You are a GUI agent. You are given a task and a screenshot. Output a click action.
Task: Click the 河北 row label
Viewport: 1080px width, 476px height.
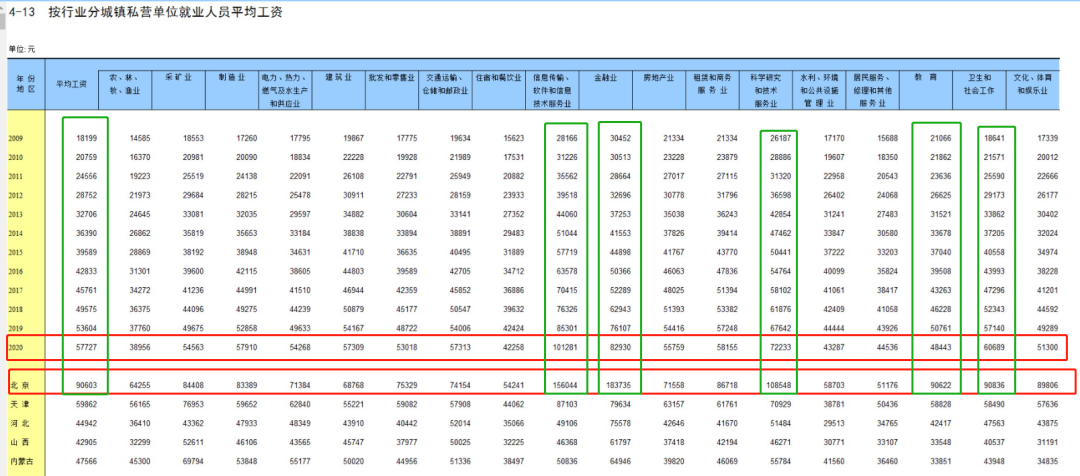(x=19, y=424)
